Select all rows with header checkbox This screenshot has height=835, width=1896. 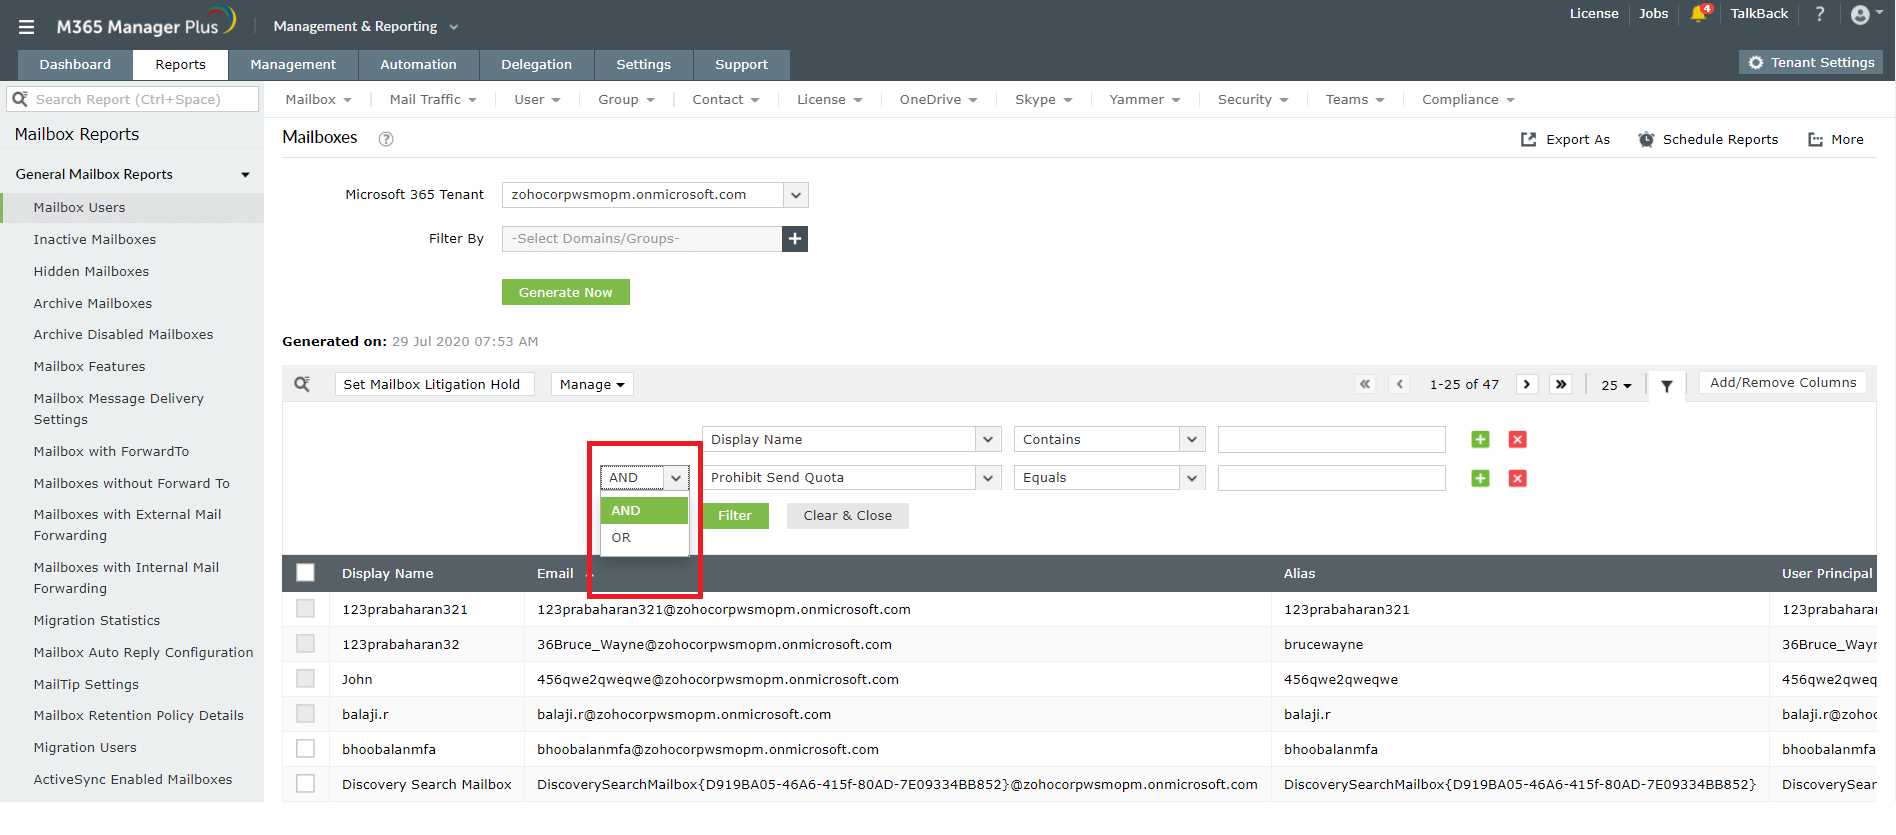coord(306,573)
